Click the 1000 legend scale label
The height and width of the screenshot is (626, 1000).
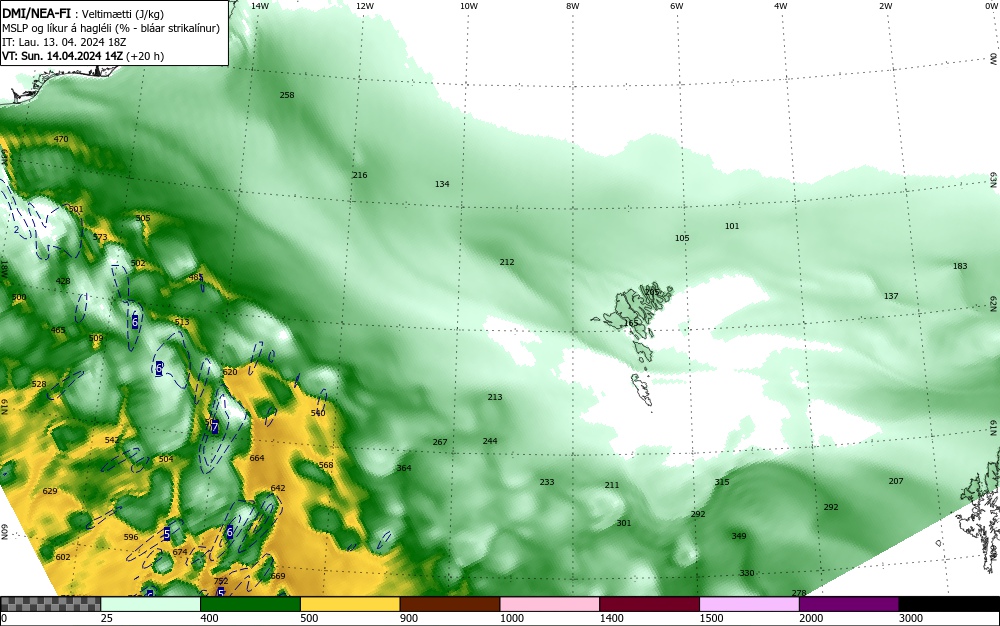(511, 618)
